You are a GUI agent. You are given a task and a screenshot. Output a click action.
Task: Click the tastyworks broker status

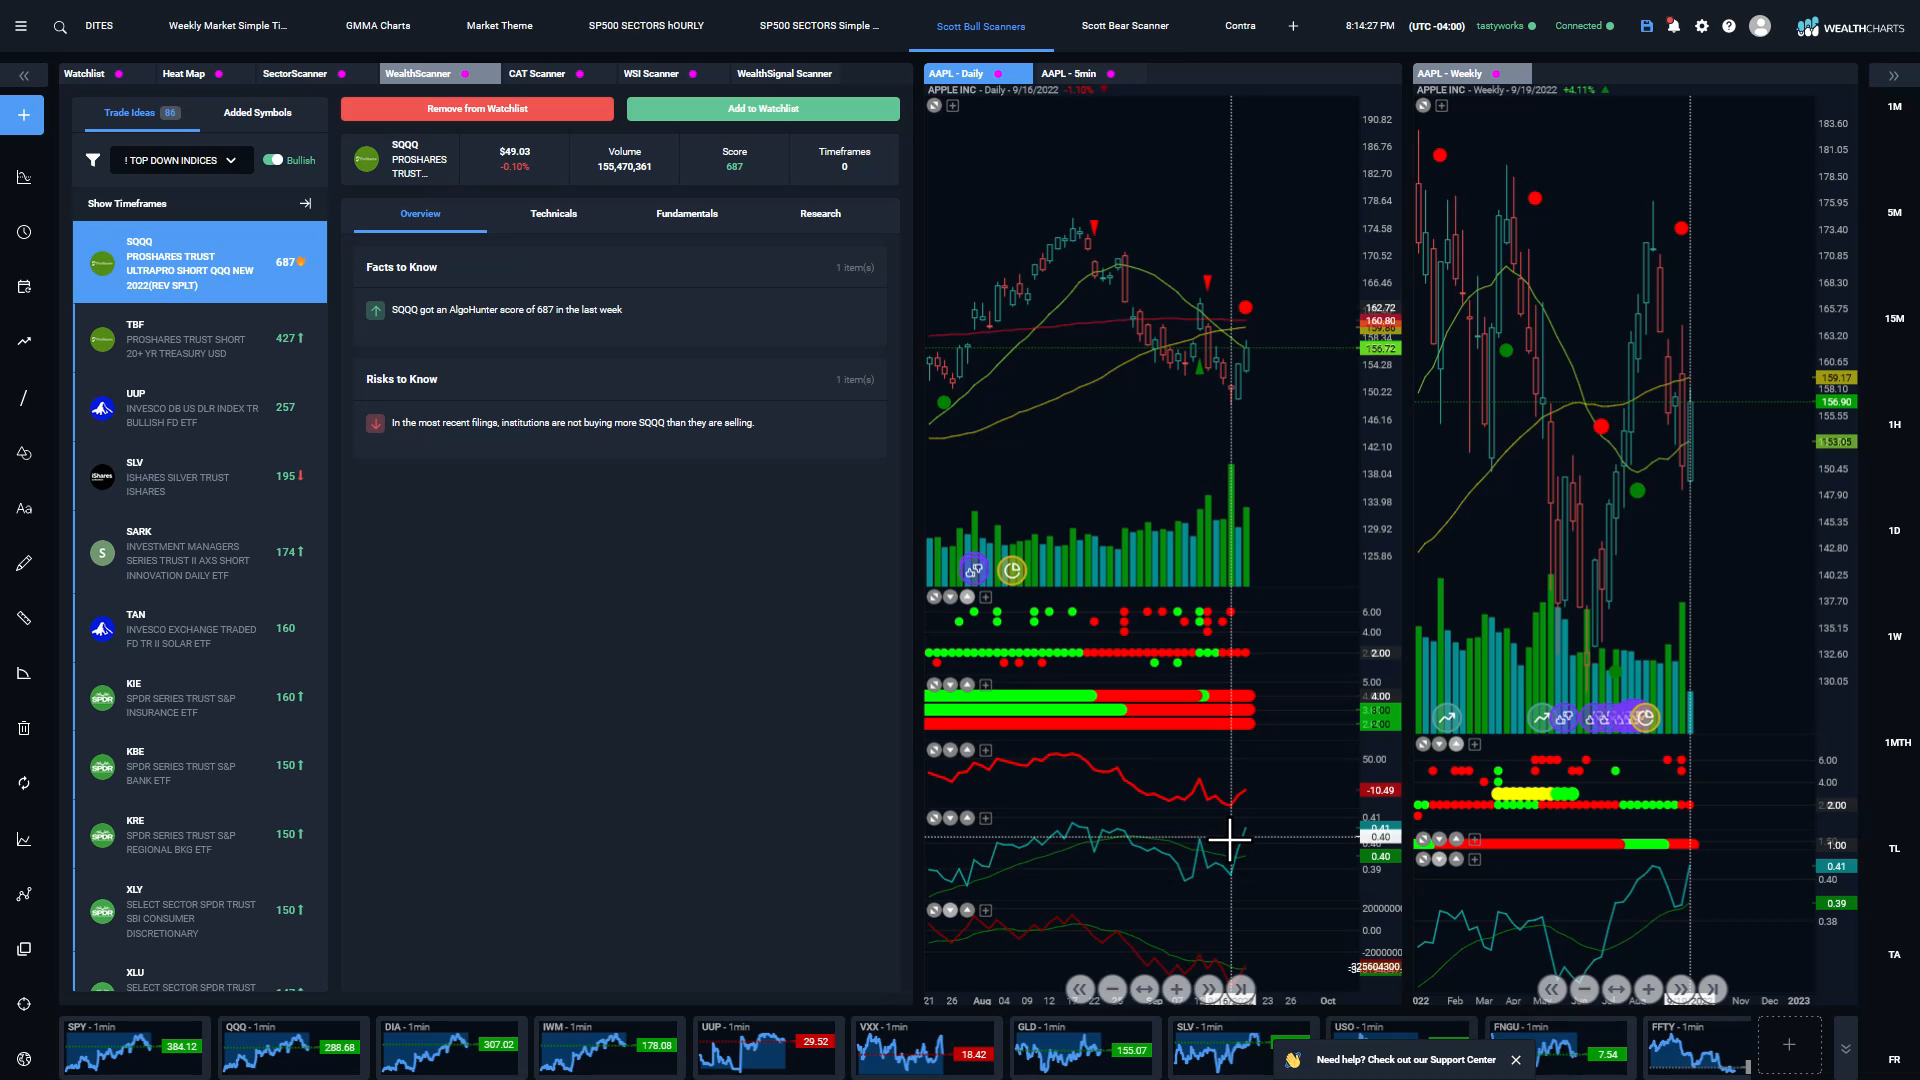click(1505, 26)
